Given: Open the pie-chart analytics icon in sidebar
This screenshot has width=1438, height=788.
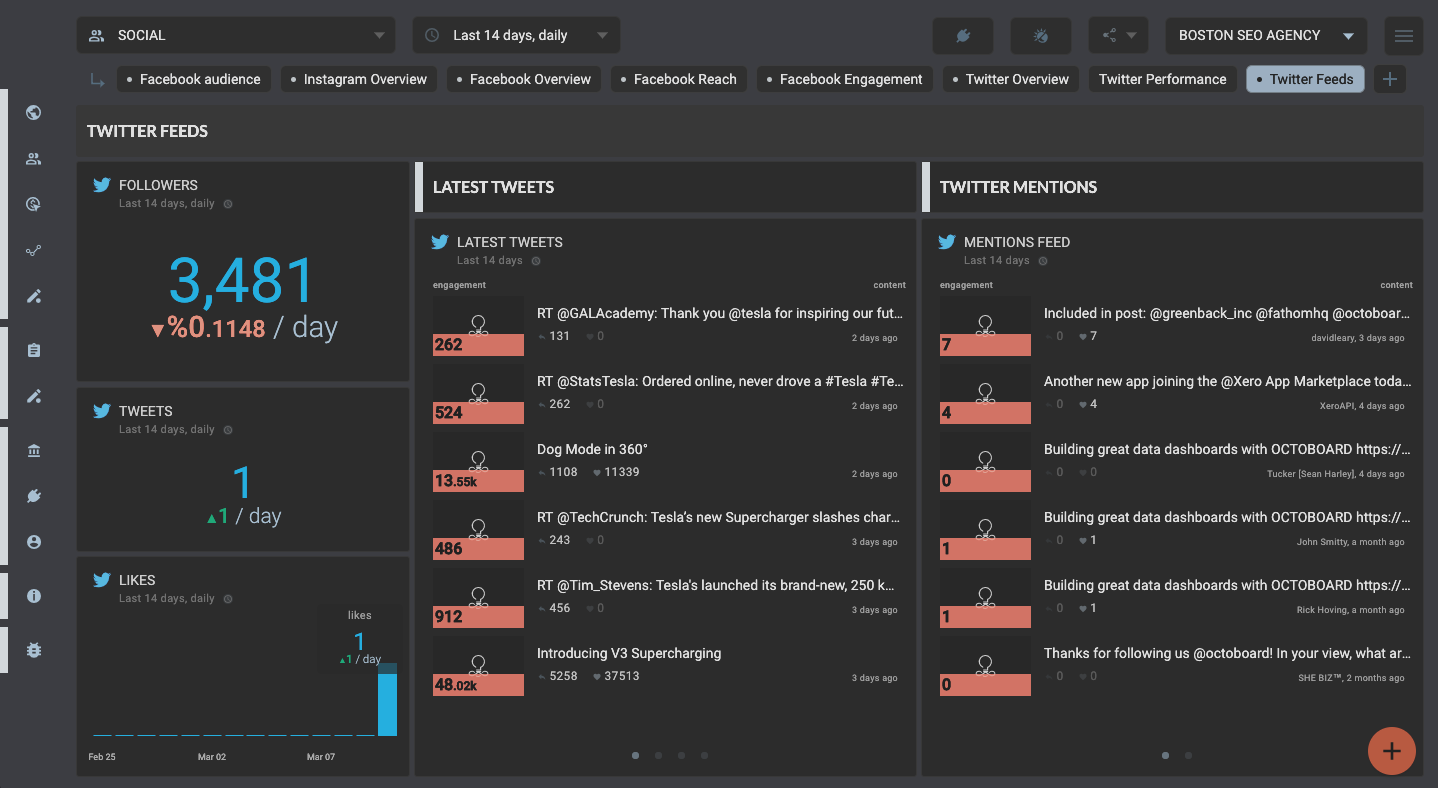Looking at the screenshot, I should (33, 204).
